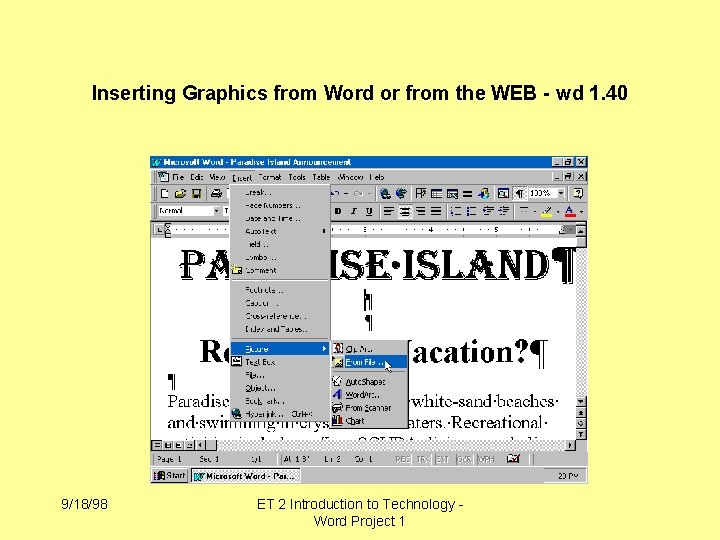Click the Insert Hyperlink globe toolbar icon
The image size is (720, 540).
tap(385, 193)
